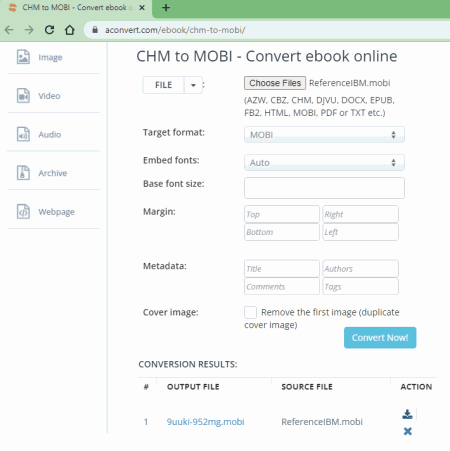The height and width of the screenshot is (451, 450).
Task: Open the Image converter sidebar icon
Action: click(23, 57)
